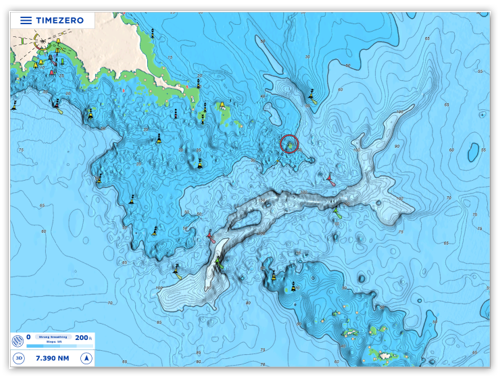This screenshot has width=500, height=378.
Task: Click the red-circled marker on the chart
Action: click(x=289, y=144)
